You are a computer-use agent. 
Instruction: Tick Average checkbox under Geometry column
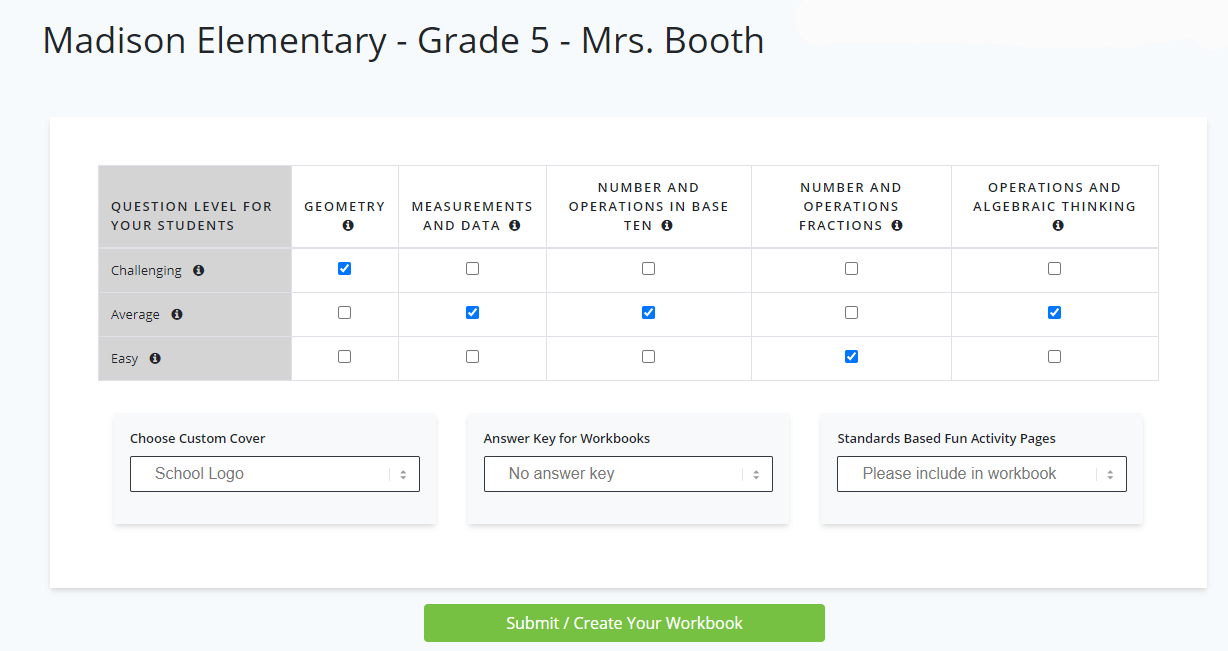pos(345,313)
